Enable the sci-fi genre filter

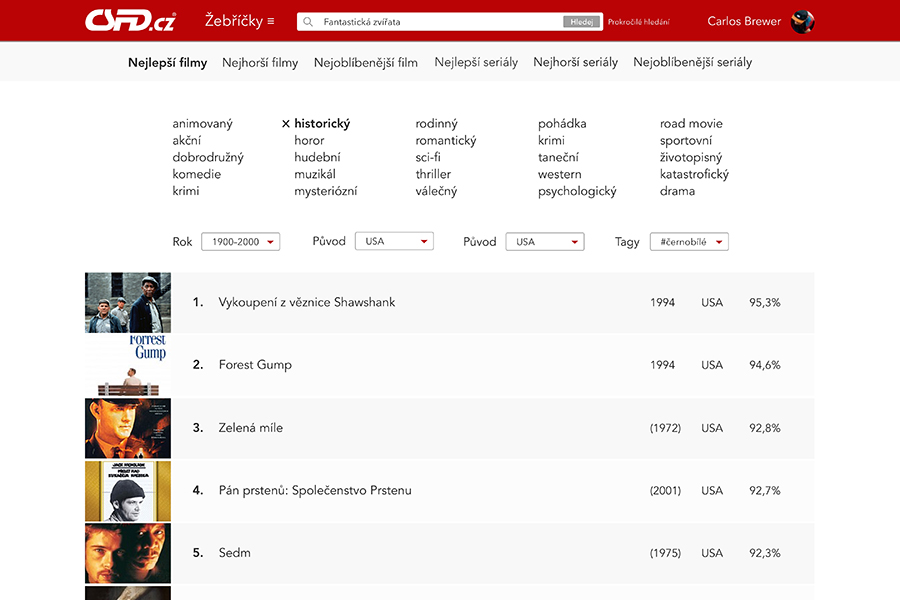click(x=428, y=157)
